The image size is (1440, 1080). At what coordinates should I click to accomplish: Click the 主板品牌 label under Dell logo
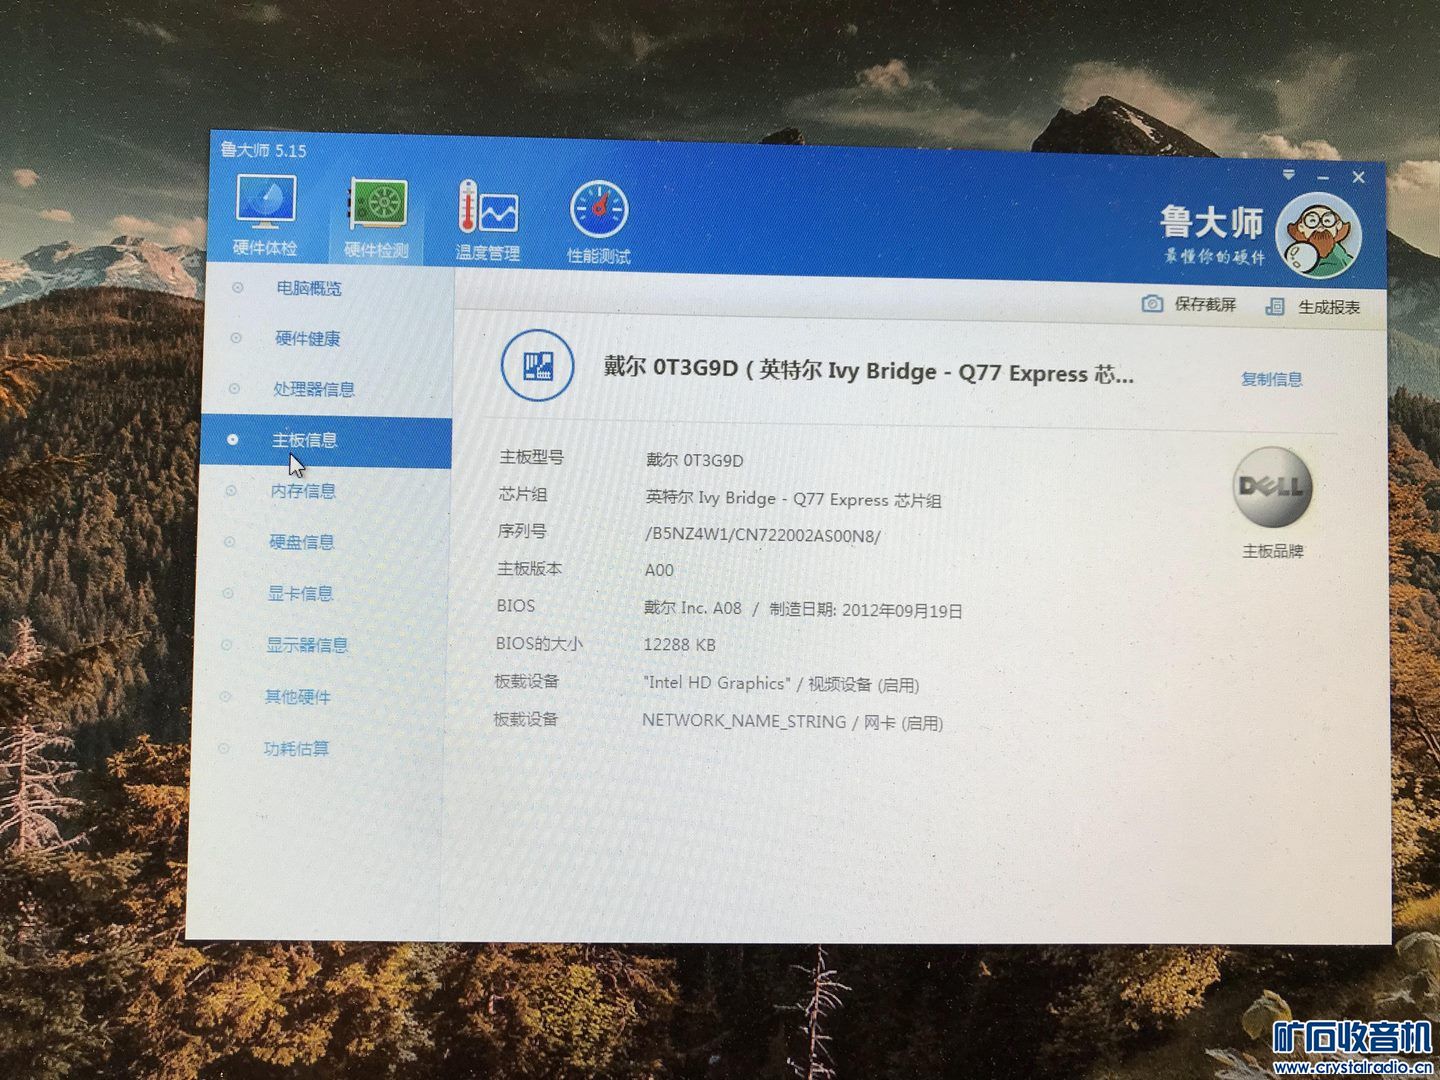[x=1273, y=551]
